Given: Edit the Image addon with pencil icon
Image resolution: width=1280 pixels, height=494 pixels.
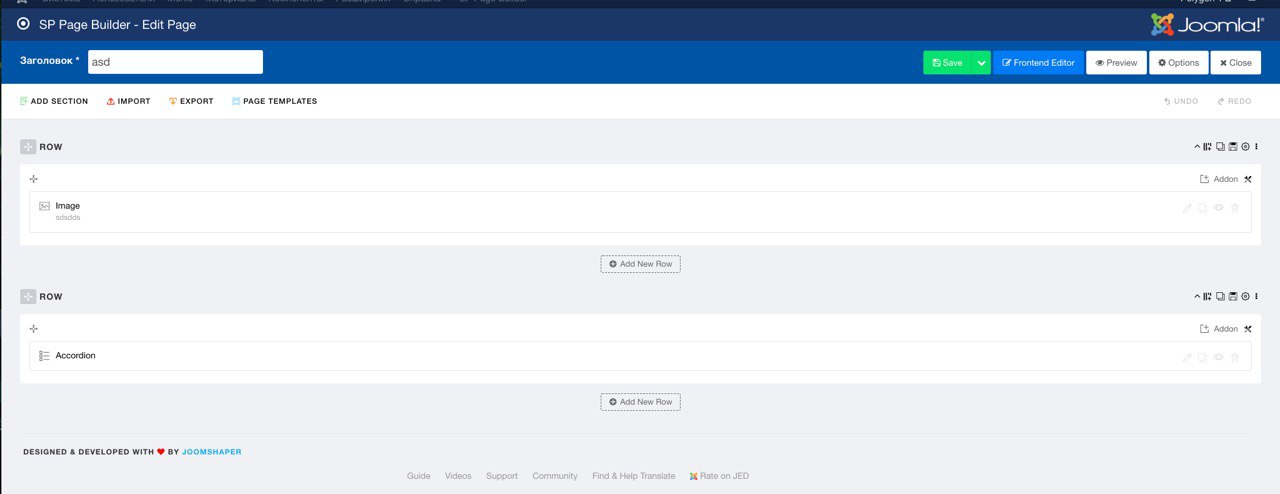Looking at the screenshot, I should (x=1187, y=208).
